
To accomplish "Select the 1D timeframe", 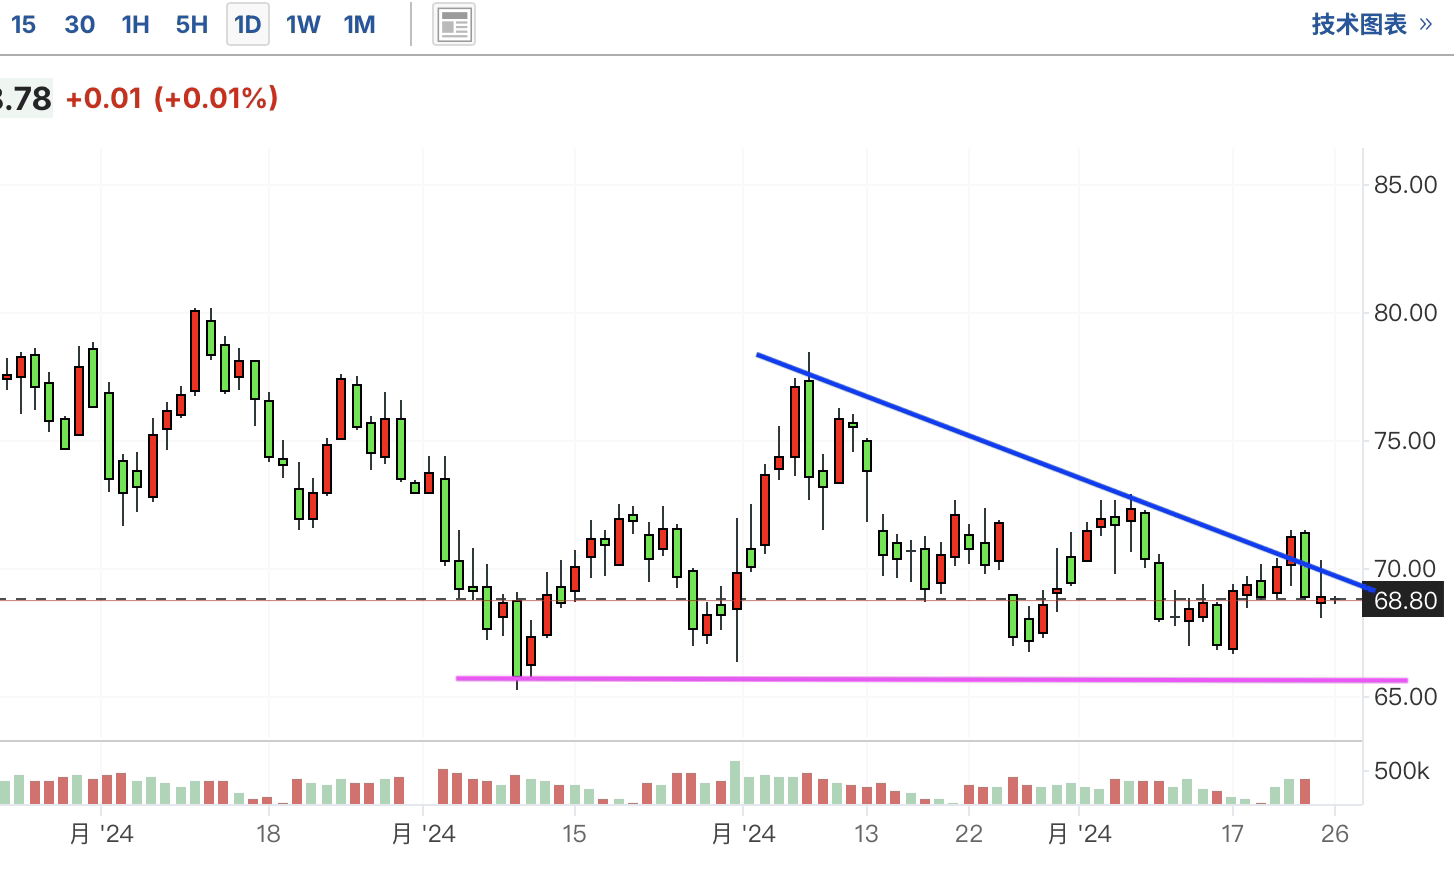I will click(248, 24).
